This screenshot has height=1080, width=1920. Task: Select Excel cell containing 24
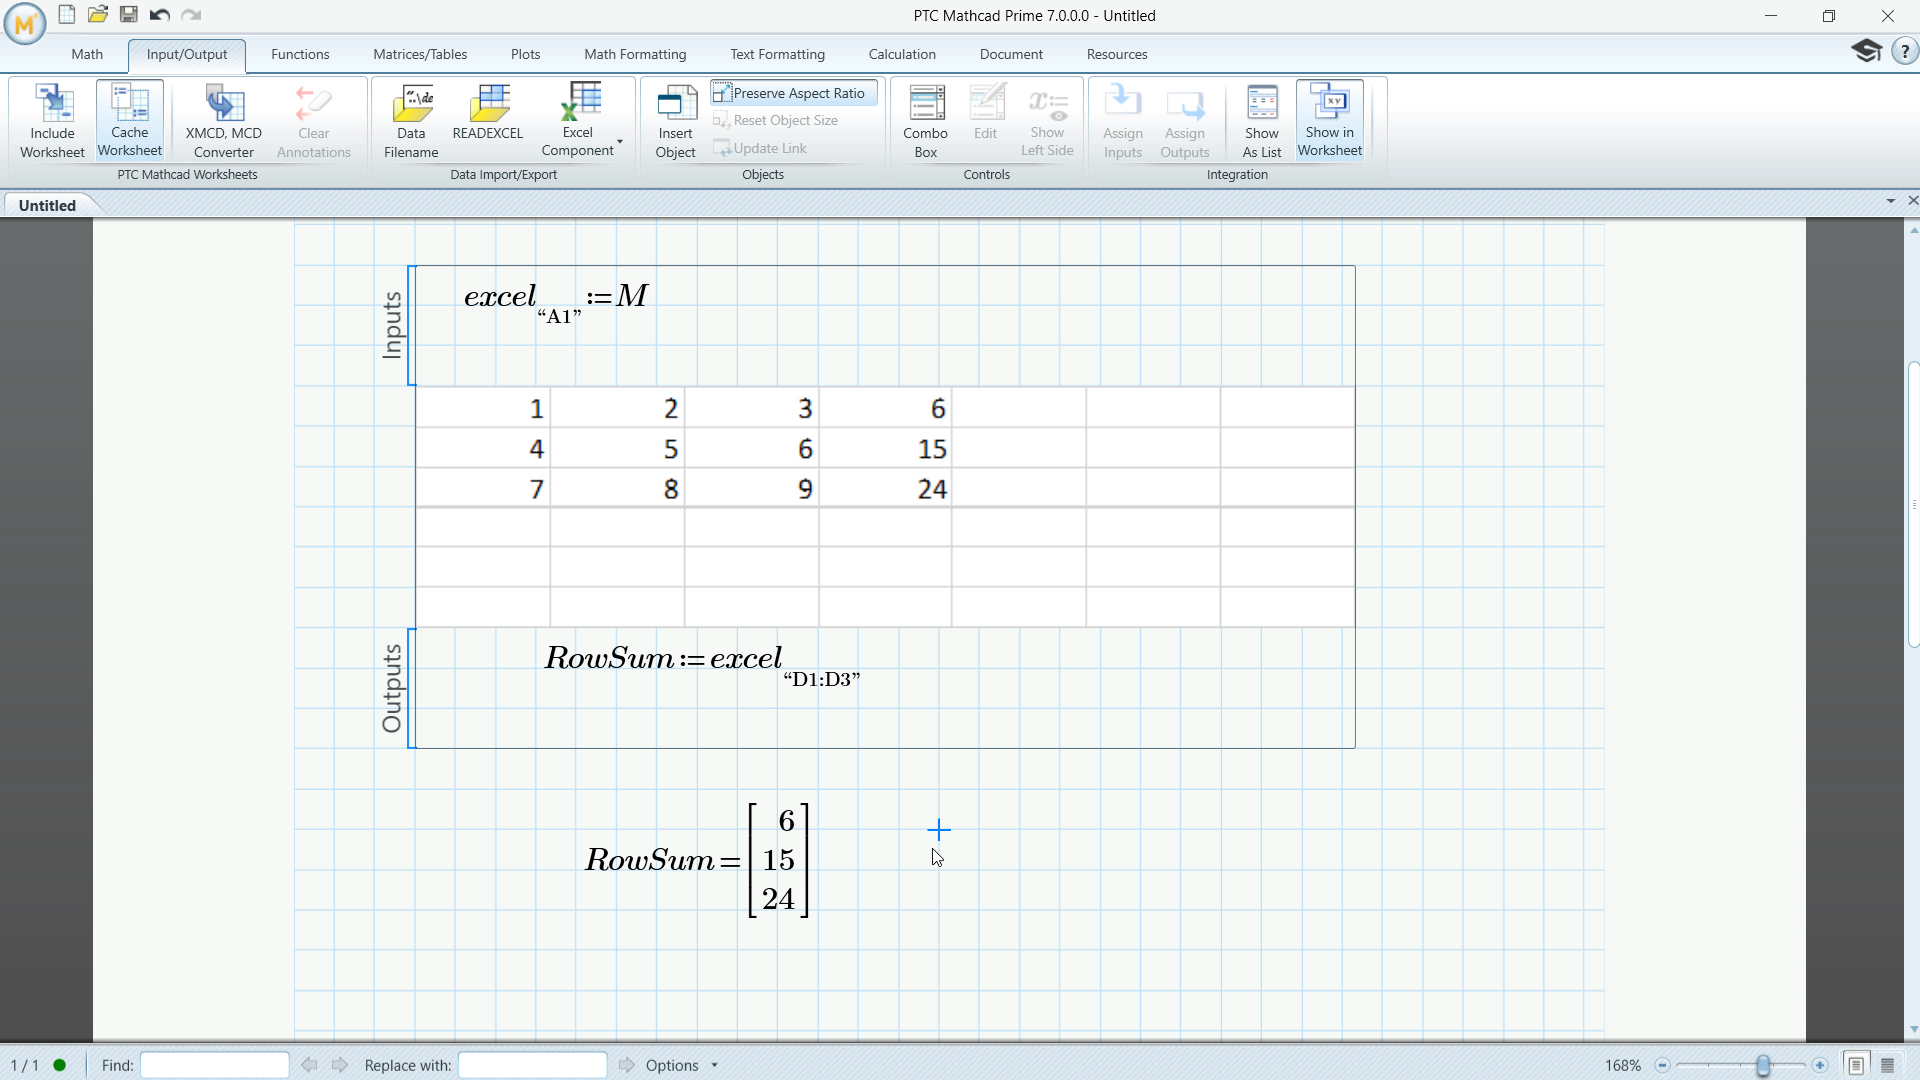(x=886, y=489)
